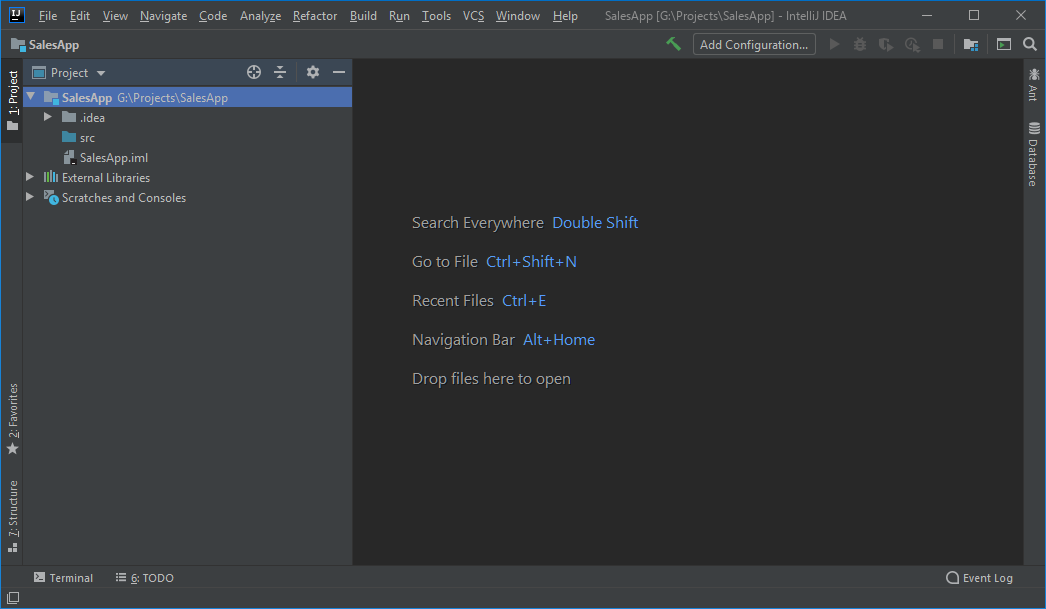Select the src folder

[x=187, y=137]
